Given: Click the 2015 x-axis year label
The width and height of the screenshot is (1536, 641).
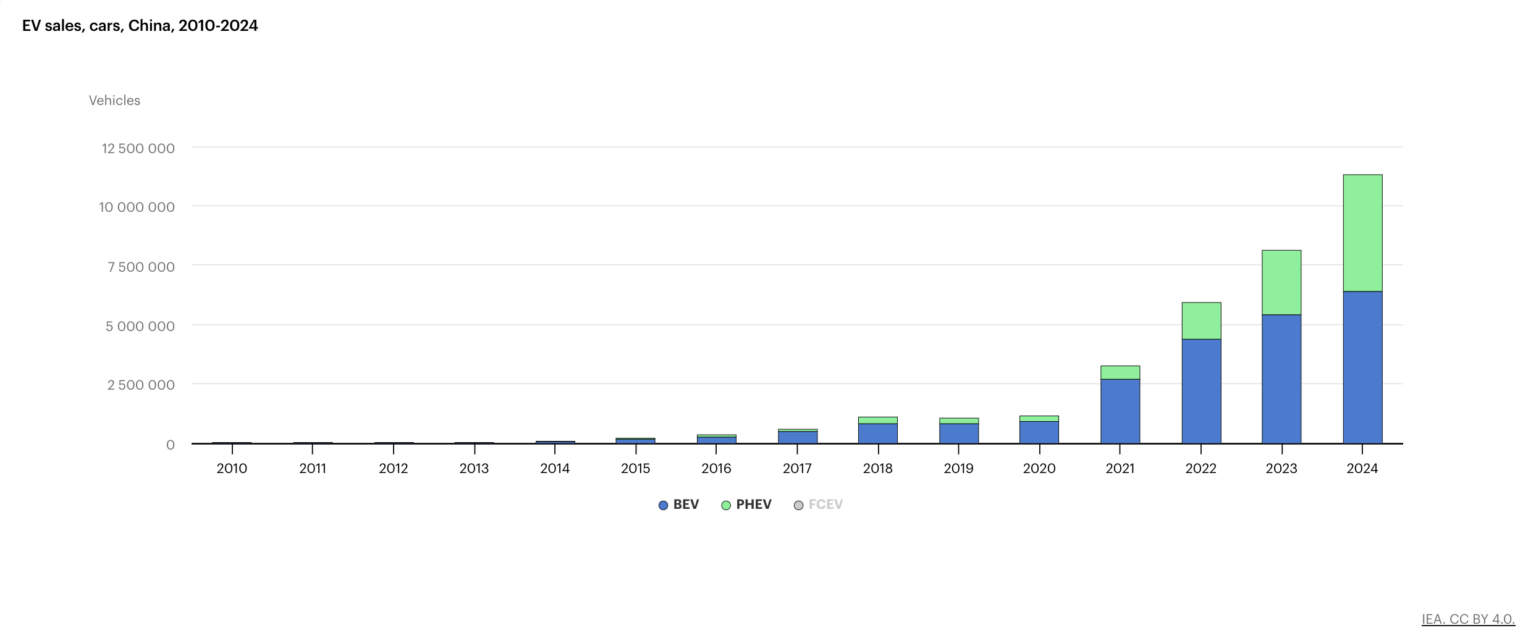Looking at the screenshot, I should coord(635,468).
